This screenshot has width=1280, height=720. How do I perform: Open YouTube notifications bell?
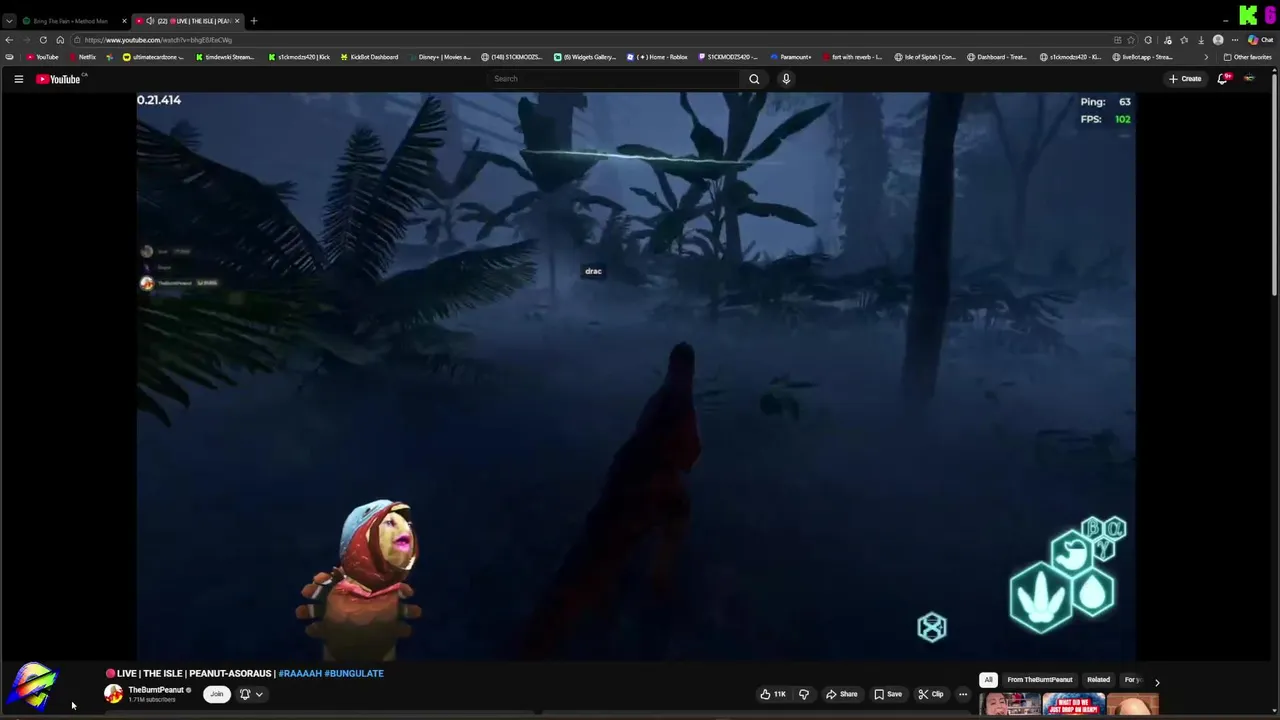tap(1222, 79)
